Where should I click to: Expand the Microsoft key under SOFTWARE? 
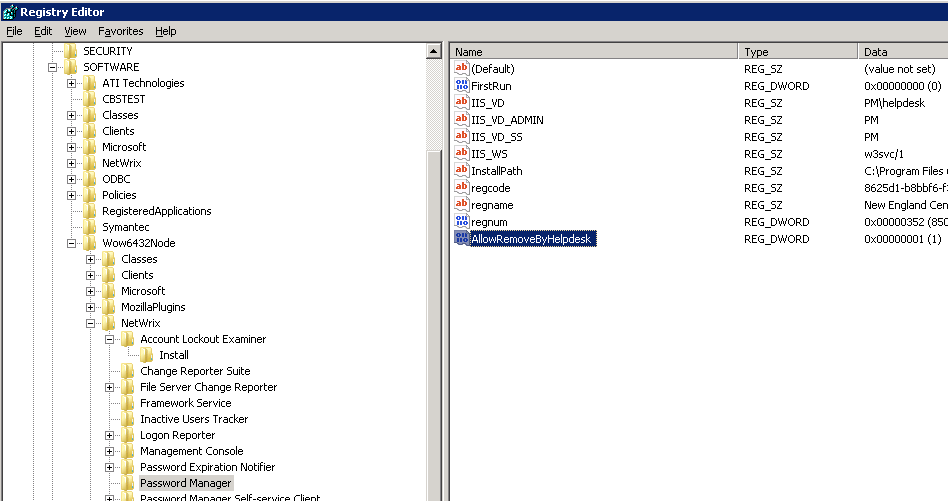pyautogui.click(x=72, y=147)
